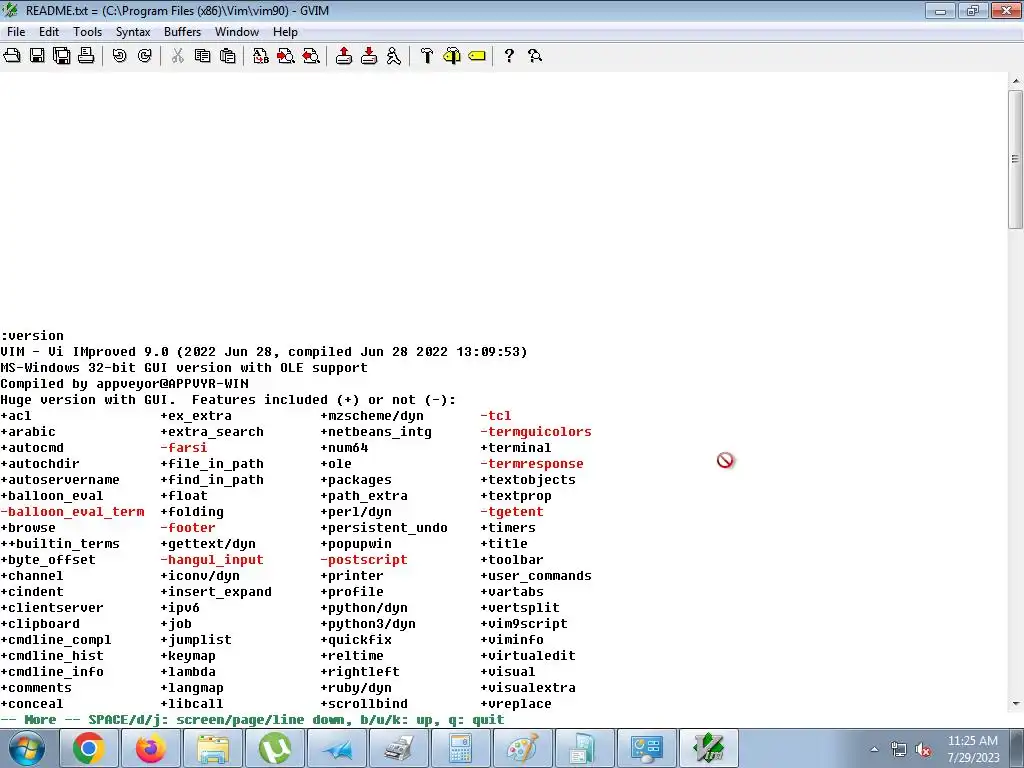Cut the selection with the scissors icon
The image size is (1024, 768).
pos(178,56)
